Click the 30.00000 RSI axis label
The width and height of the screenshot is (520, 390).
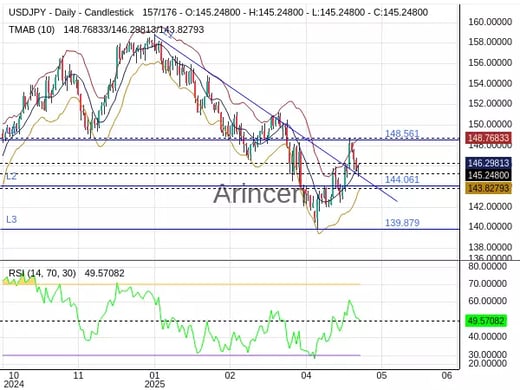click(487, 355)
